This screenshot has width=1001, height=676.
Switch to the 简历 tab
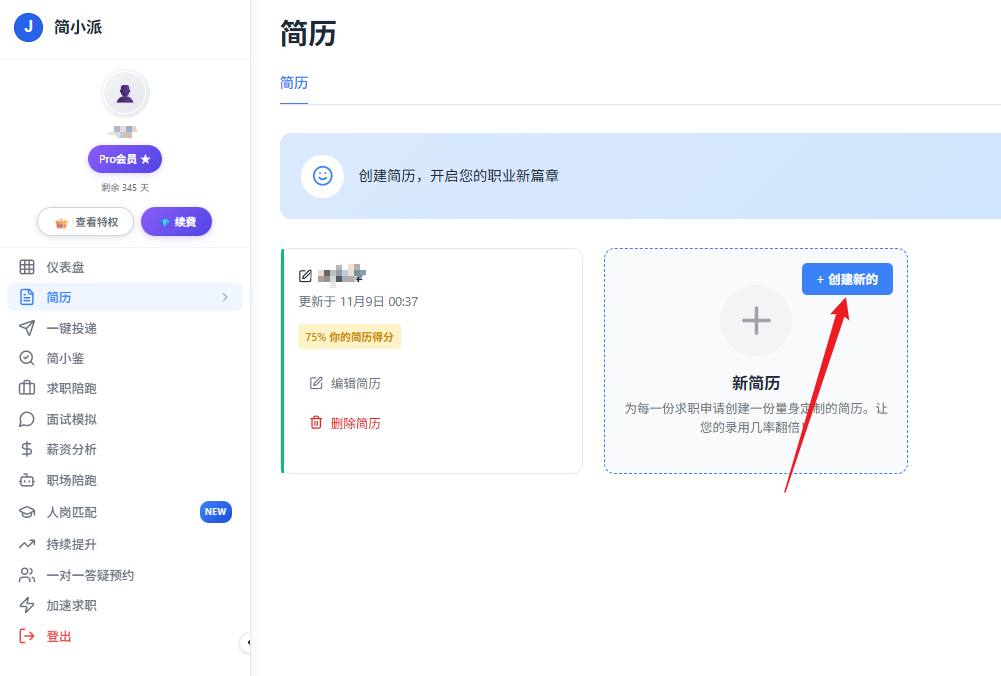pyautogui.click(x=293, y=83)
